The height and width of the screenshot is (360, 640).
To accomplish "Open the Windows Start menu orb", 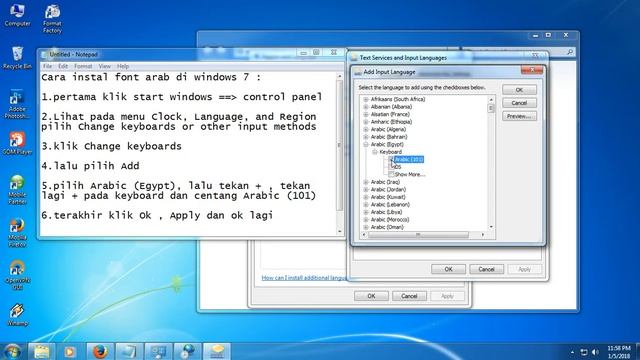I will (x=12, y=351).
